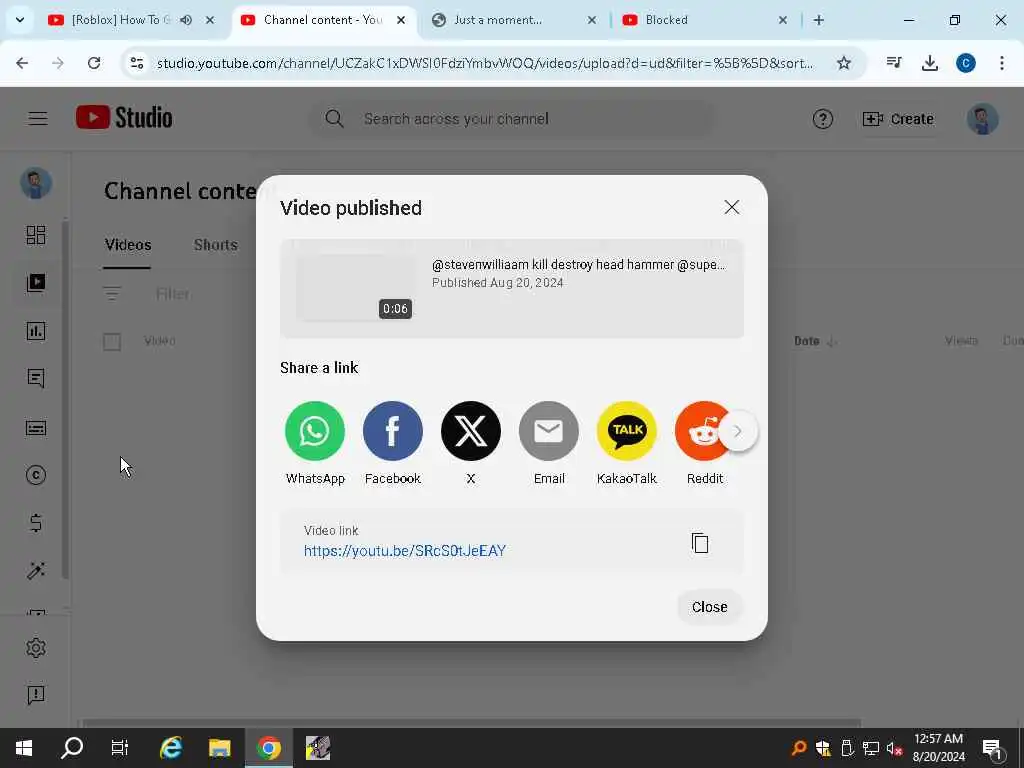Viewport: 1024px width, 768px height.
Task: Open File Explorer from taskbar
Action: pyautogui.click(x=220, y=748)
